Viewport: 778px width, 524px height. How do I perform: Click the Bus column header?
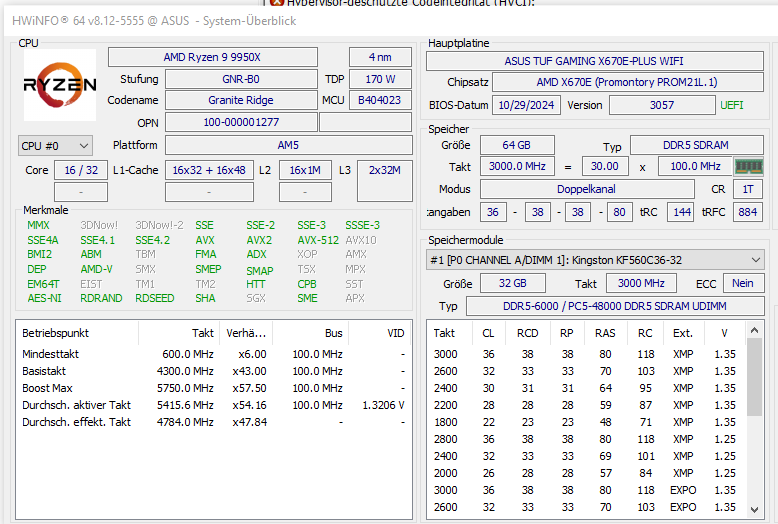pyautogui.click(x=311, y=333)
